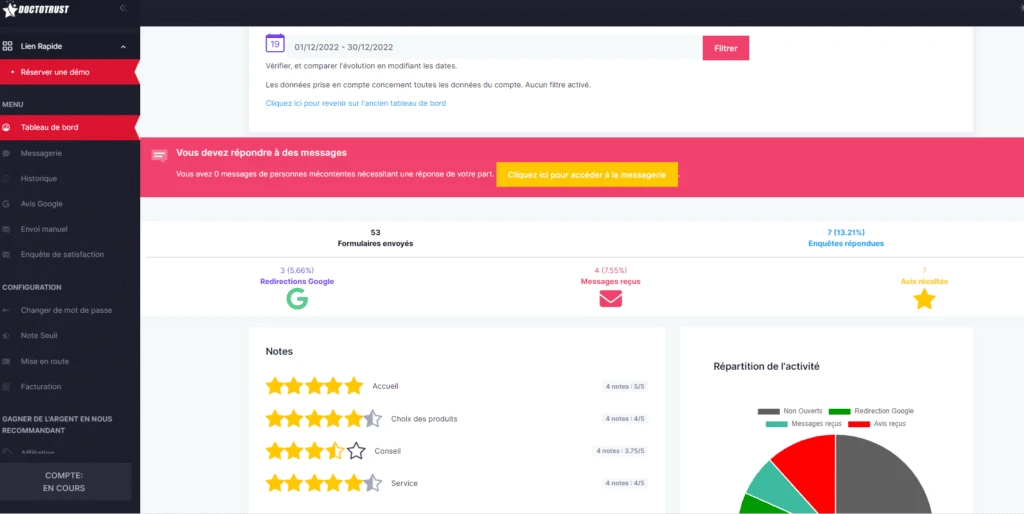Toggle Non Ouverts legend swatch
The height and width of the screenshot is (514, 1024).
[769, 411]
